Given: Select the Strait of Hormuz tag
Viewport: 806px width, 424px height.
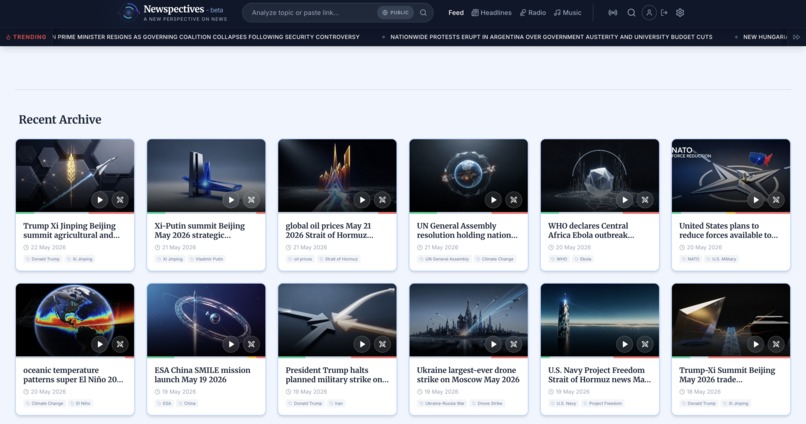Looking at the screenshot, I should pos(338,259).
